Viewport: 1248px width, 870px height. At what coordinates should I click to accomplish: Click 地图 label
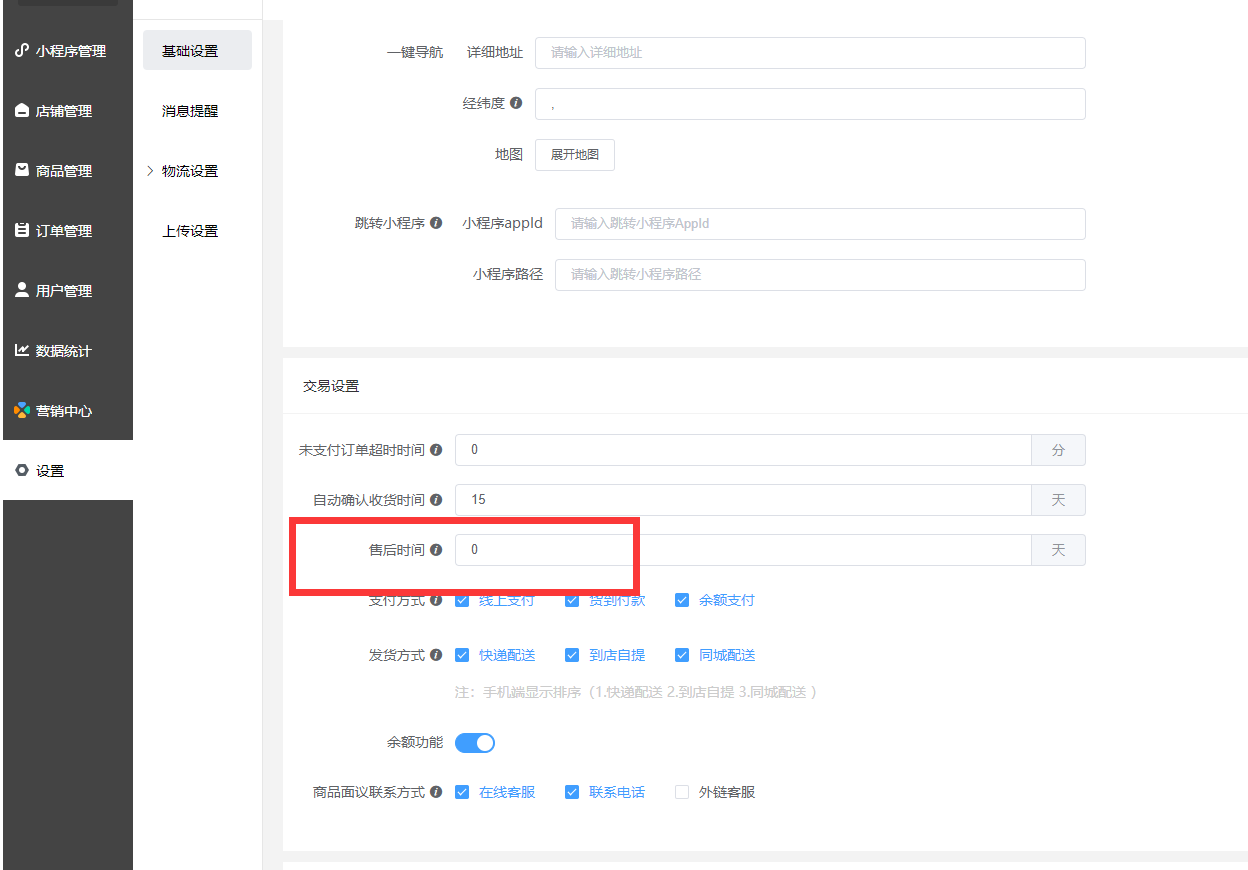point(509,155)
